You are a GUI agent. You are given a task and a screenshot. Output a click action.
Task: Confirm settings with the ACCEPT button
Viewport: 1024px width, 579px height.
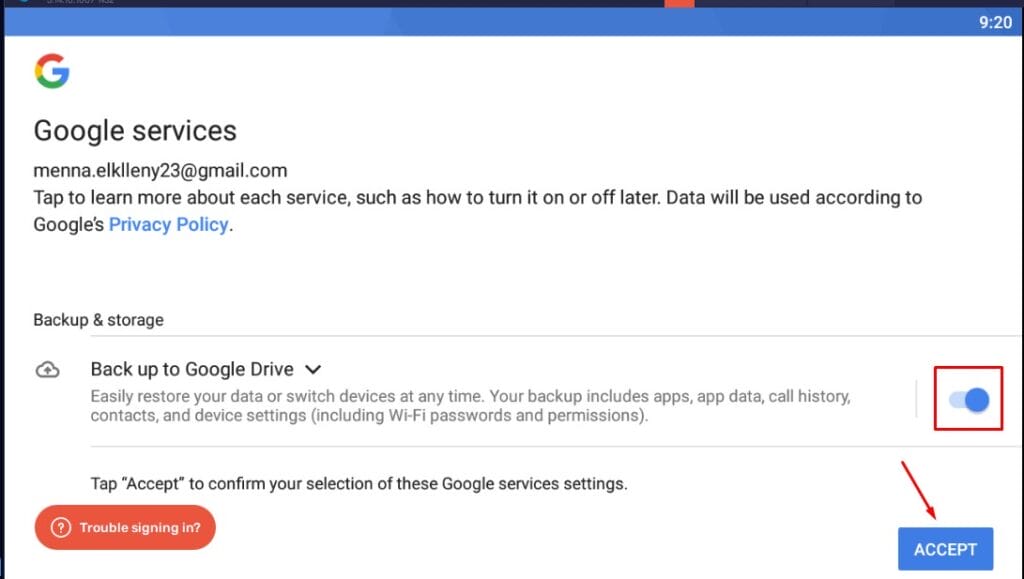945,549
